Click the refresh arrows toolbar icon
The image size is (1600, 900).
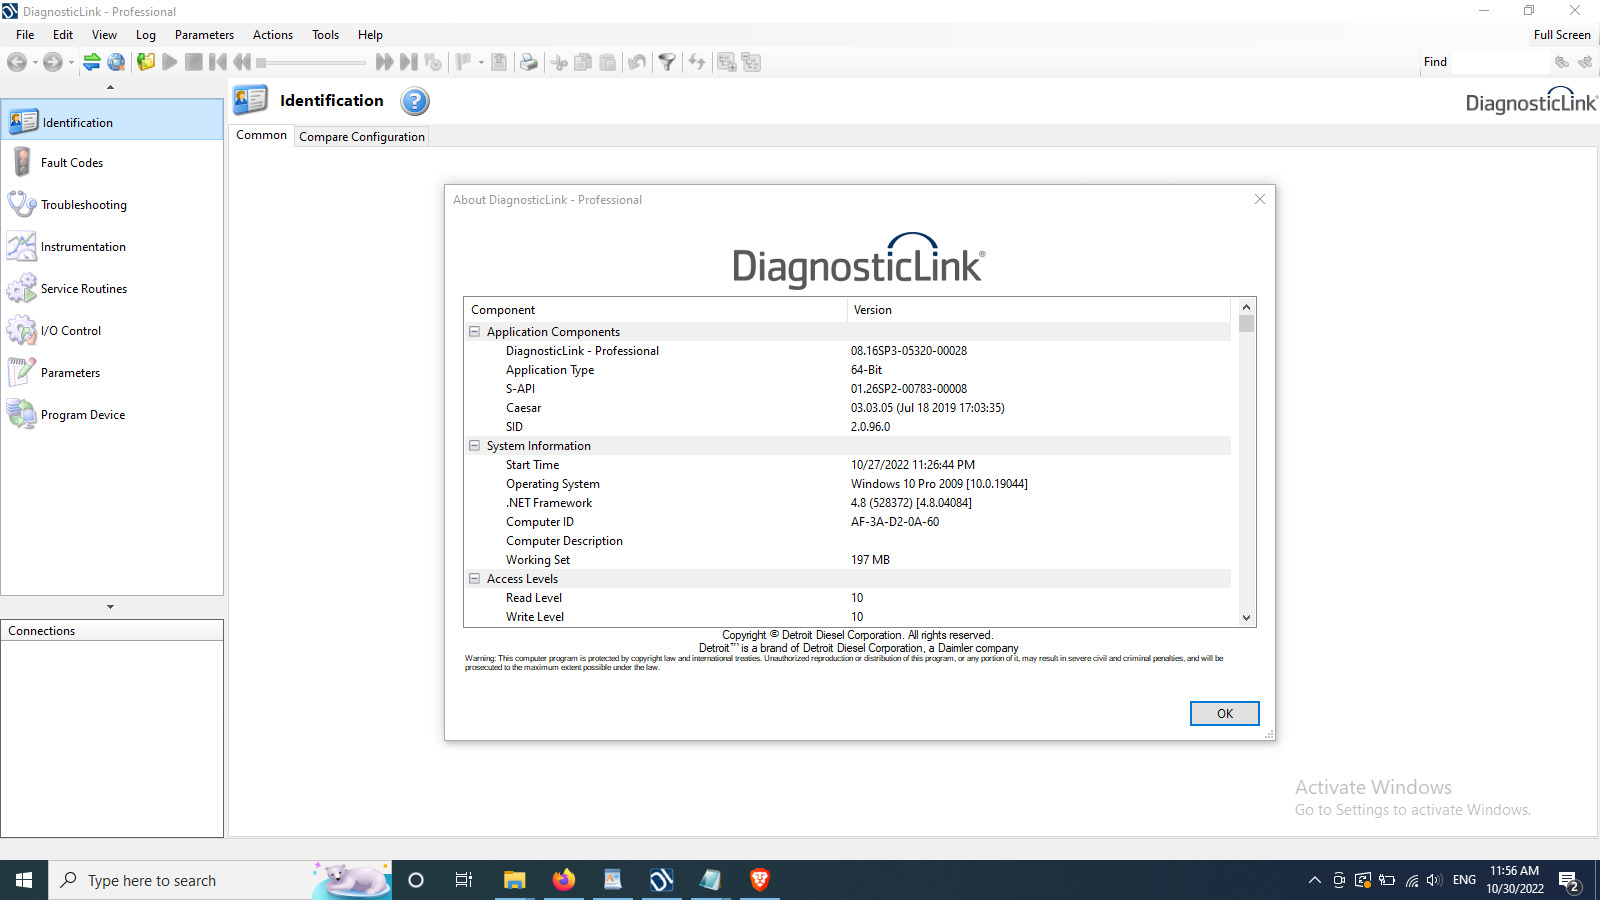(697, 62)
